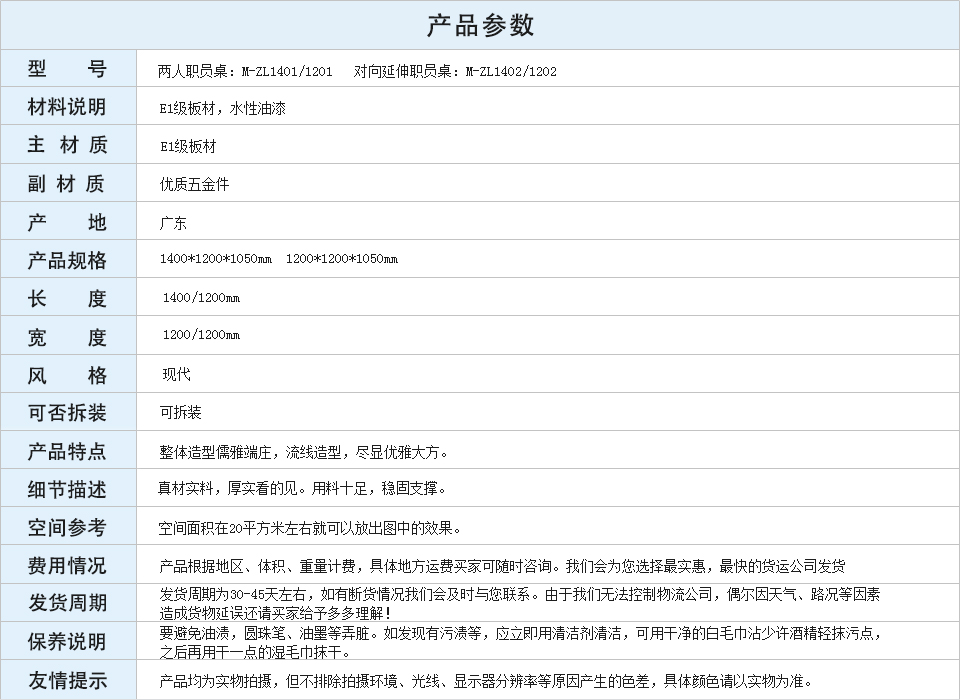Screen dimensions: 960x700
Task: Click the 主材质 label cell
Action: pyautogui.click(x=67, y=145)
